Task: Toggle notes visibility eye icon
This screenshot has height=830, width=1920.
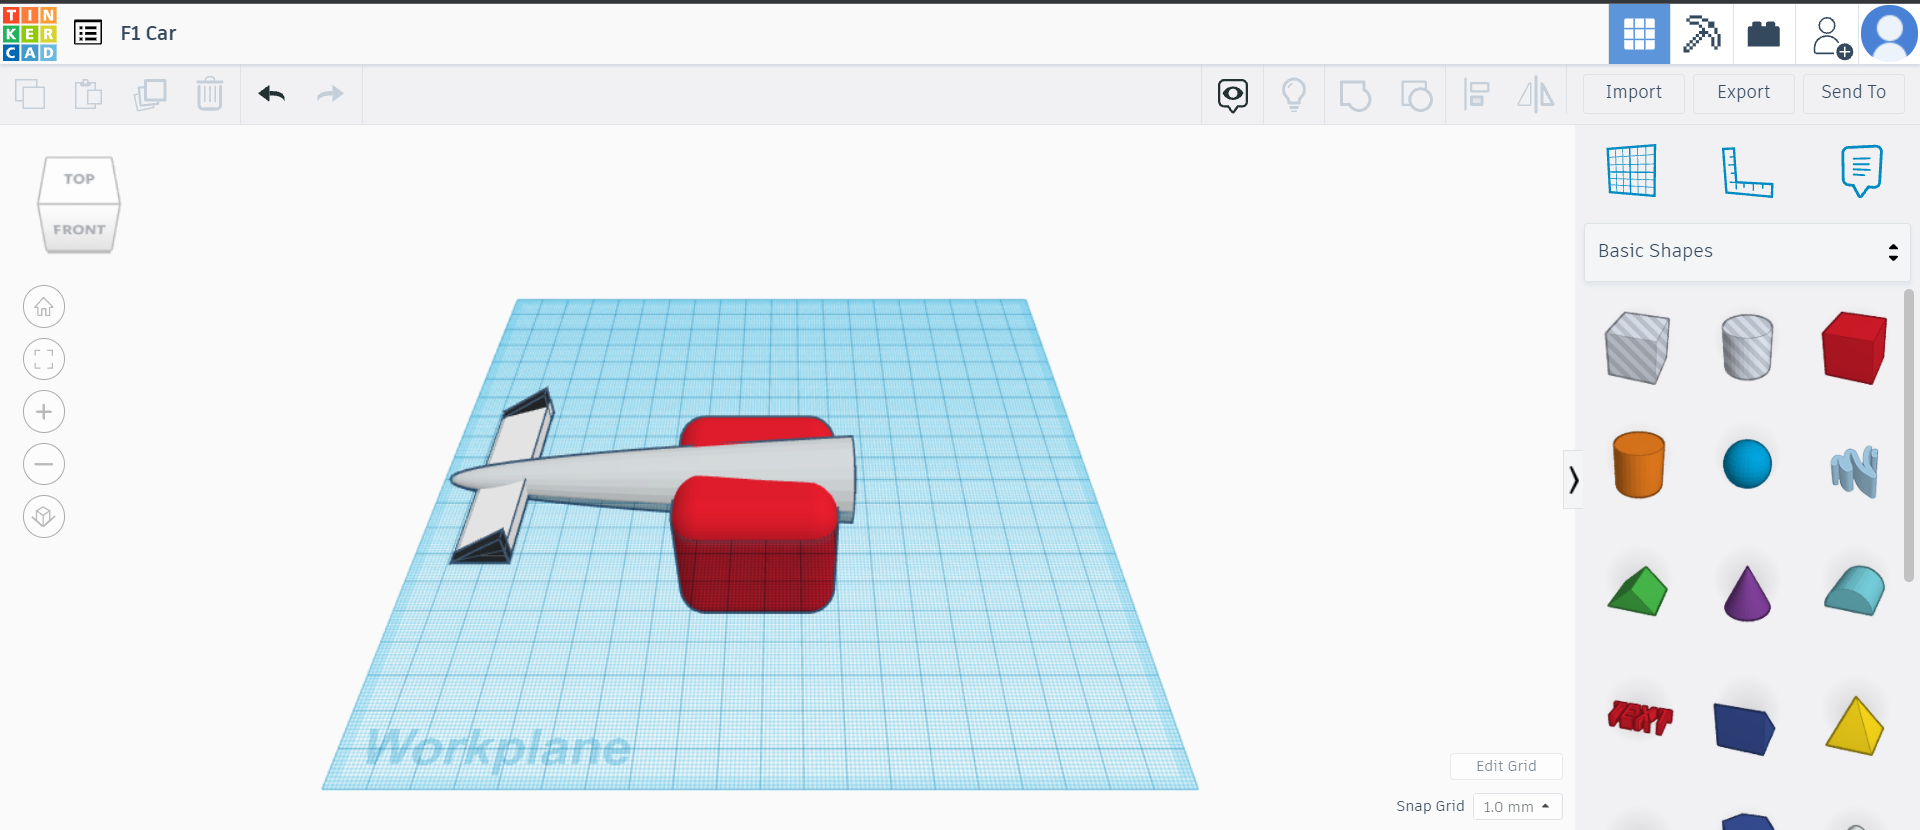Action: pyautogui.click(x=1233, y=95)
